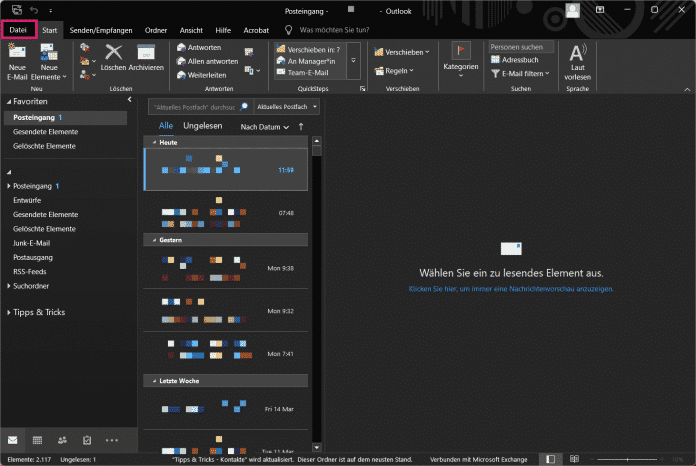696x466 pixels.
Task: Switch to normal view layout in status bar
Action: pos(550,459)
